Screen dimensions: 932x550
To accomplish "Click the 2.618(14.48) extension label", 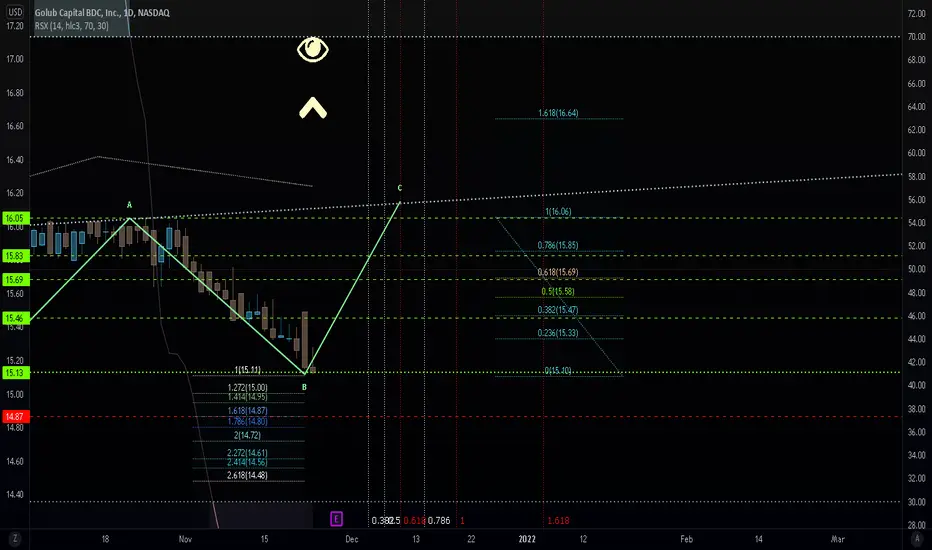I will pyautogui.click(x=247, y=475).
